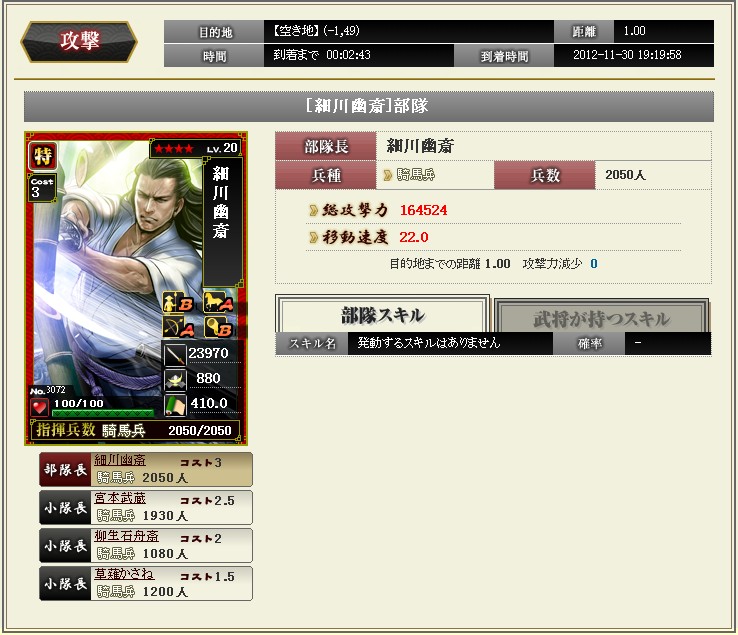Image resolution: width=738 pixels, height=635 pixels.
Task: Click the strategy scroll icon beside 410.0
Action: [175, 405]
